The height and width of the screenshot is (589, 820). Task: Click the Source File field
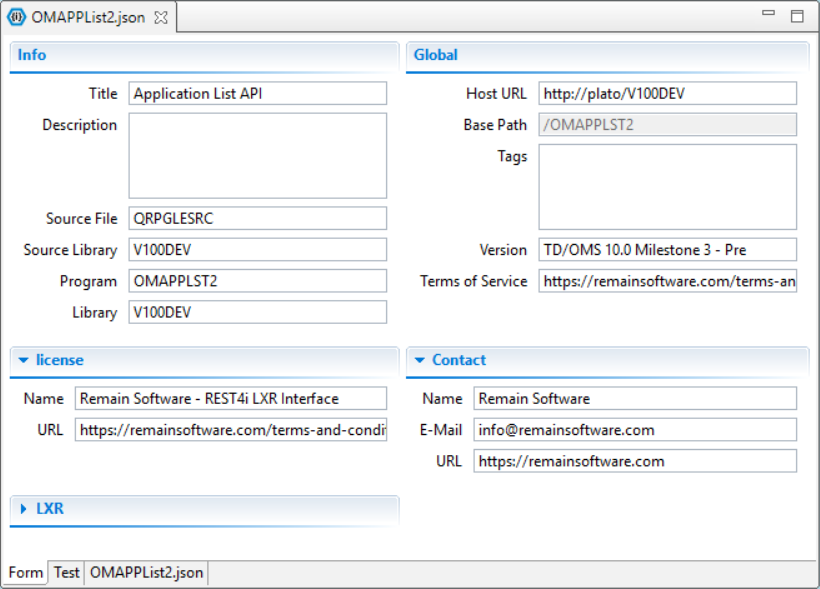coord(257,219)
